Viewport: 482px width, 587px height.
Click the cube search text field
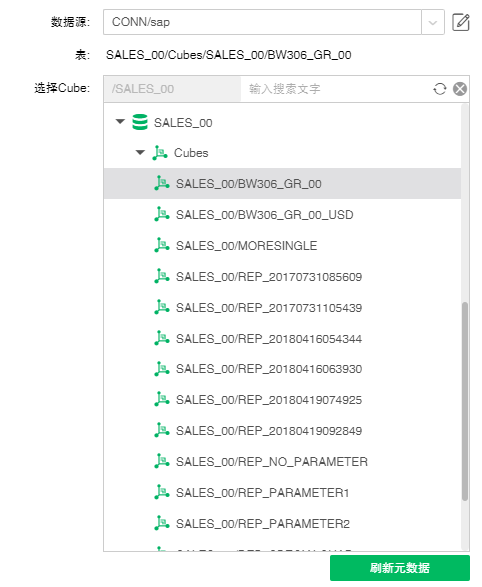pos(335,89)
